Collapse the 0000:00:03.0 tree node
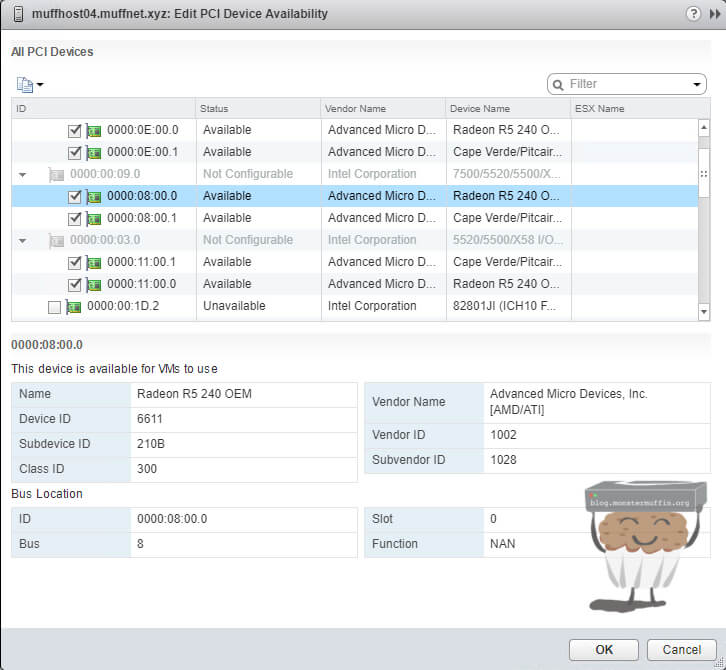Image resolution: width=726 pixels, height=670 pixels. click(x=22, y=240)
